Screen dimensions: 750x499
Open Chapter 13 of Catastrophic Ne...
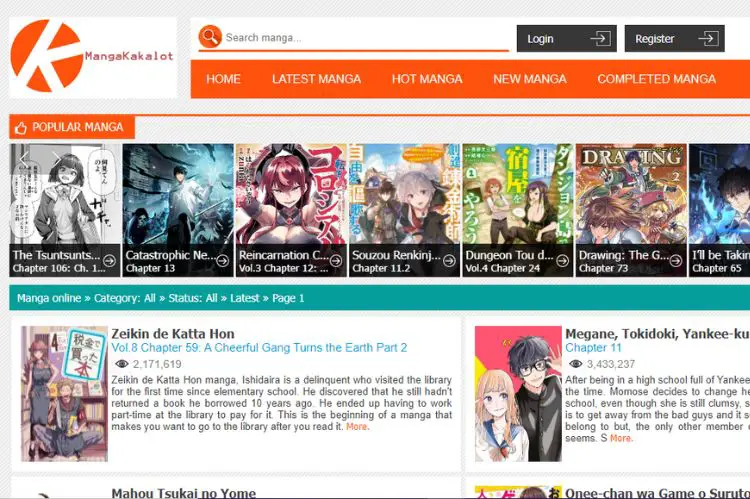pyautogui.click(x=150, y=269)
